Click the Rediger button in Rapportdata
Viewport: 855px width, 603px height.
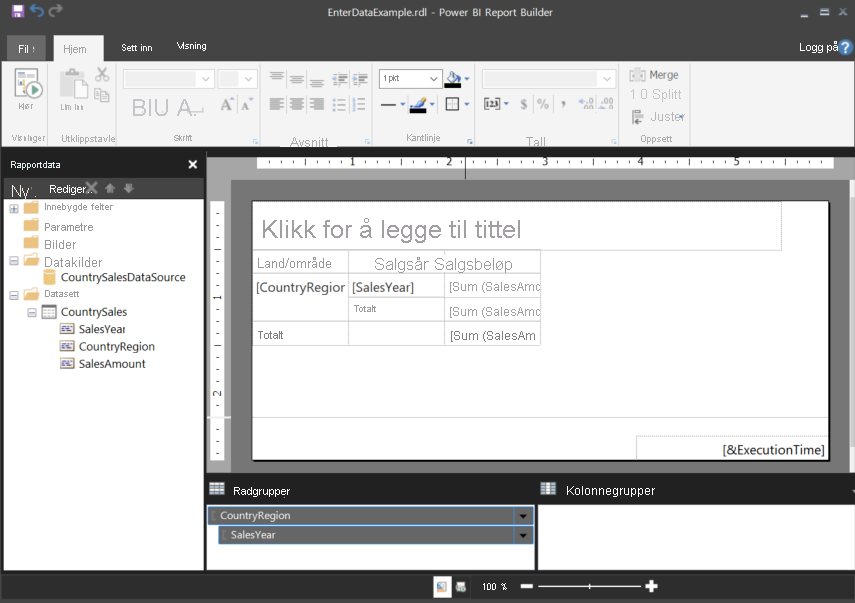pyautogui.click(x=68, y=189)
